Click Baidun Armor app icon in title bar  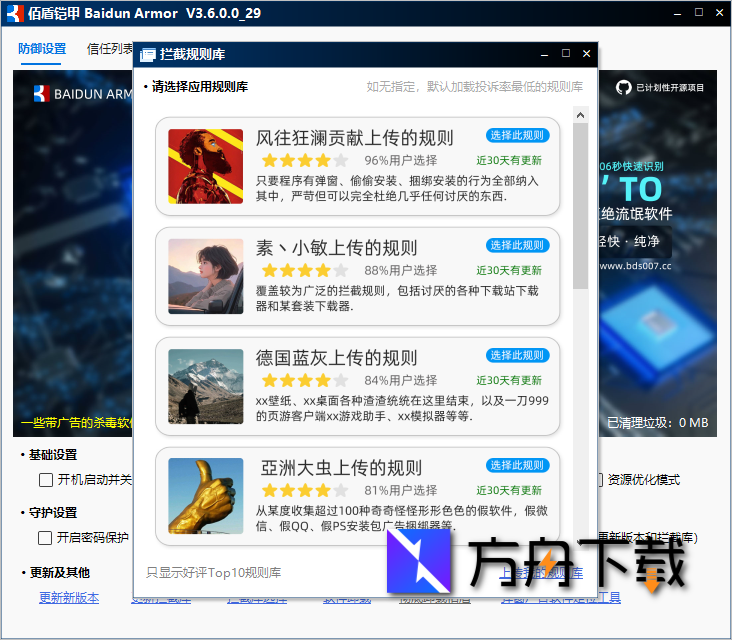[15, 13]
